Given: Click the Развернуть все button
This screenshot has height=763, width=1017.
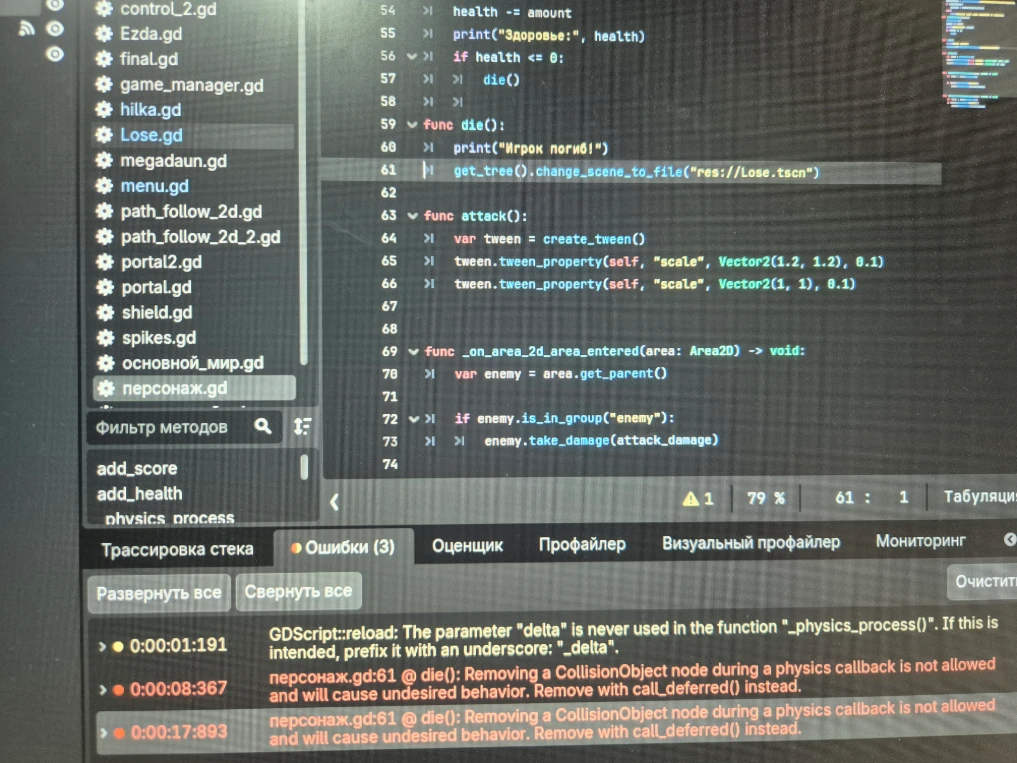Looking at the screenshot, I should 159,593.
